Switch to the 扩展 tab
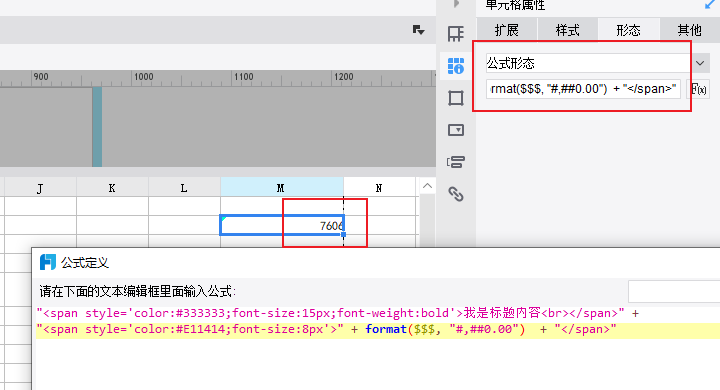Screen dimensions: 720x390 [506, 30]
